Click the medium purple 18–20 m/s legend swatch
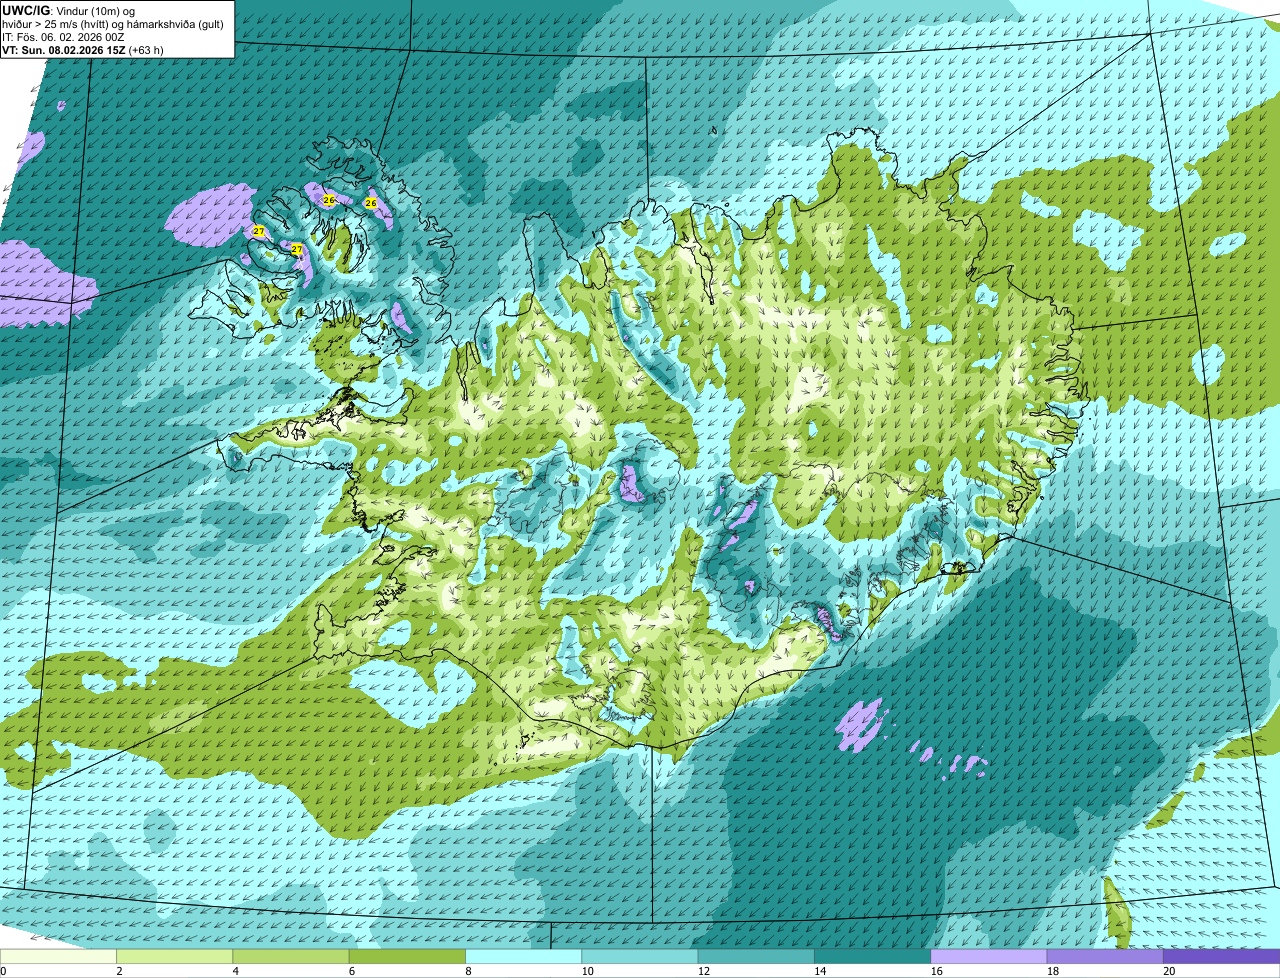 tap(1105, 956)
